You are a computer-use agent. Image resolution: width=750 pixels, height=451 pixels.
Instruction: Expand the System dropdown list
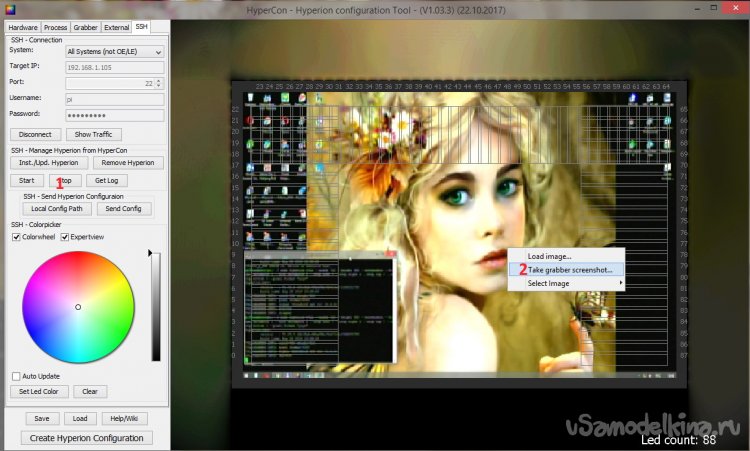[158, 51]
